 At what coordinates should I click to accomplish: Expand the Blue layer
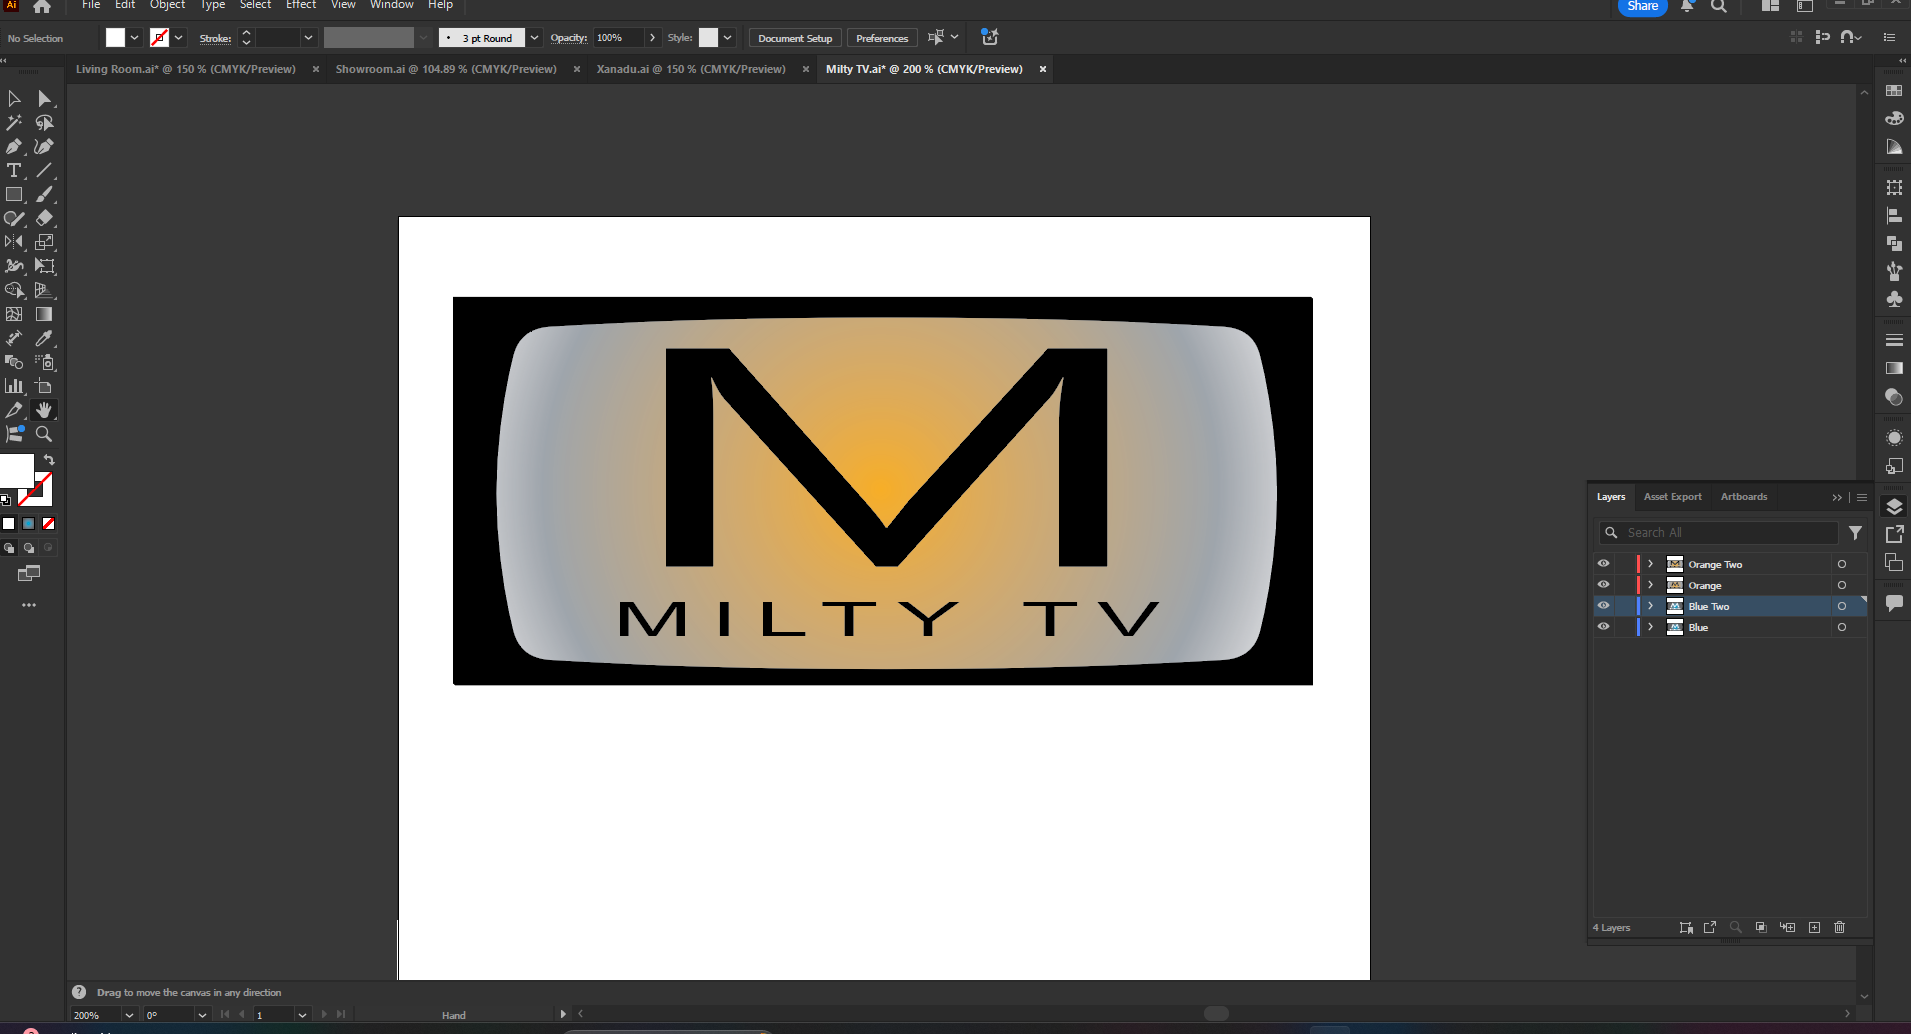(1650, 627)
